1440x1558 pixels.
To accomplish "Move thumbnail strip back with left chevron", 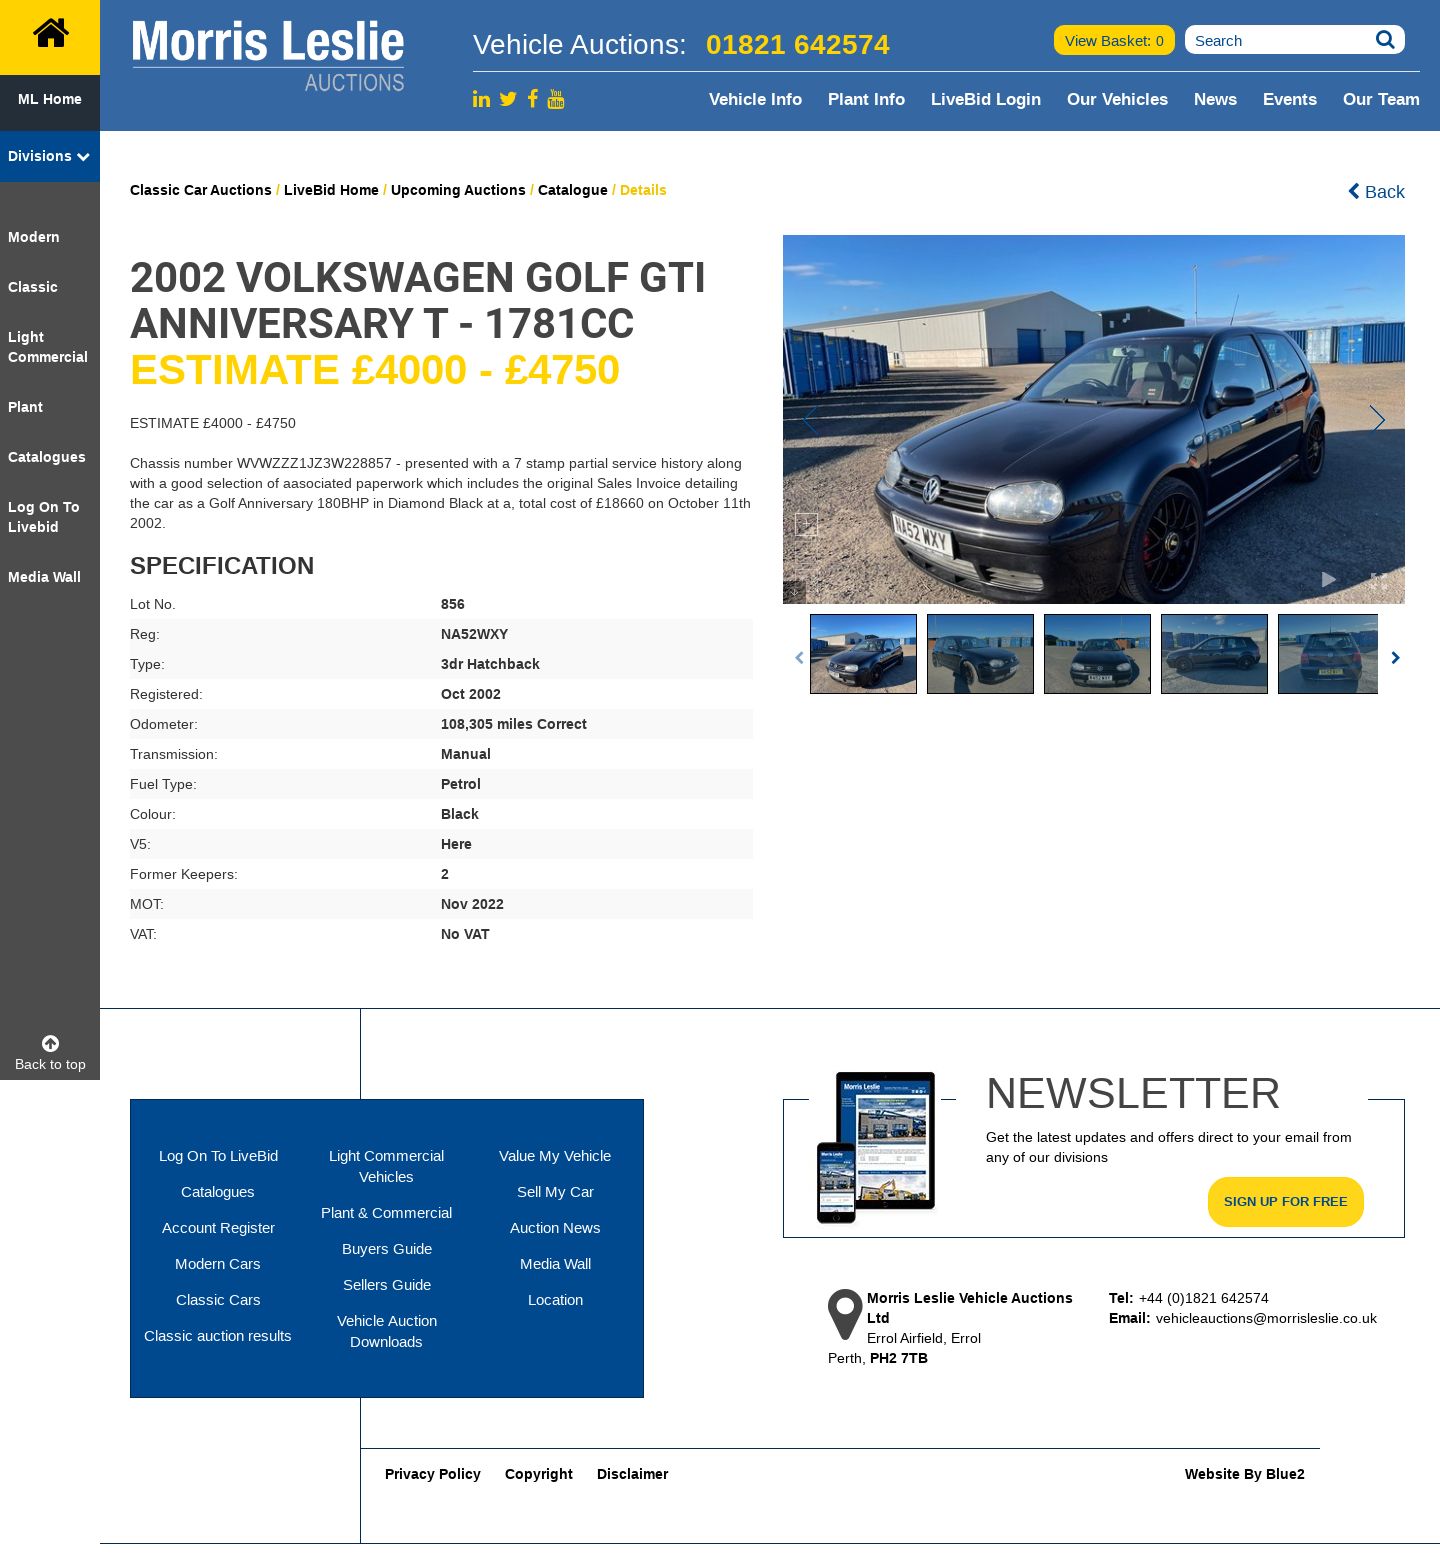I will click(799, 657).
